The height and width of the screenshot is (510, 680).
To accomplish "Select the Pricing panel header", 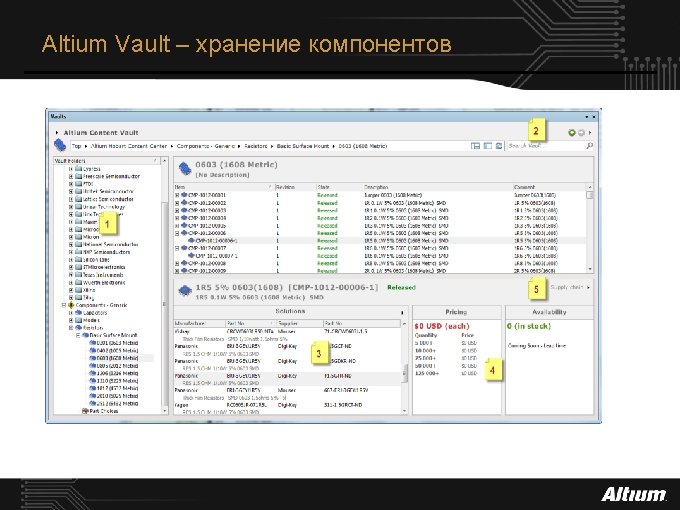I will pyautogui.click(x=456, y=312).
